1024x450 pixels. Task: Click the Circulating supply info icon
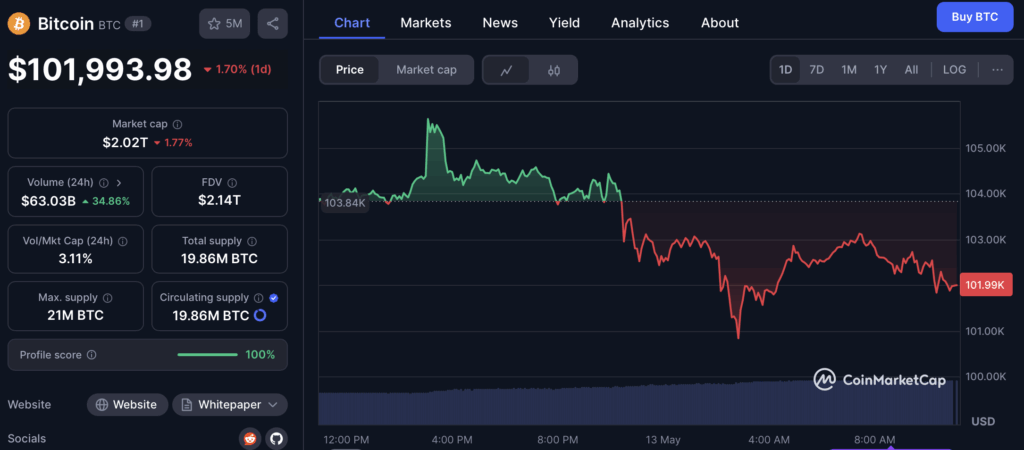point(259,298)
